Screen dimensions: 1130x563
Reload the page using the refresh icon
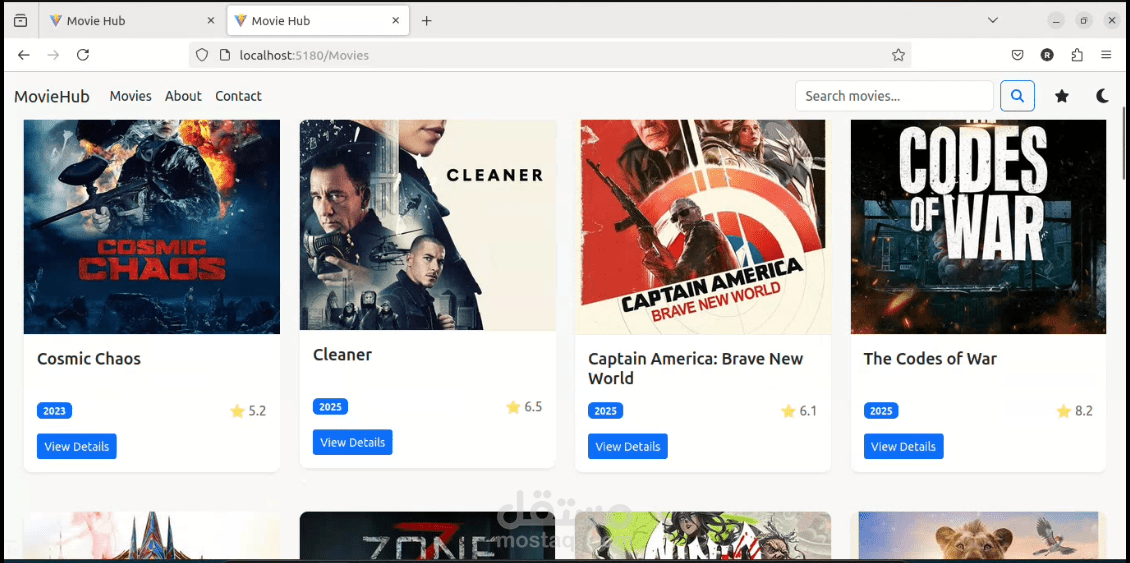click(83, 55)
